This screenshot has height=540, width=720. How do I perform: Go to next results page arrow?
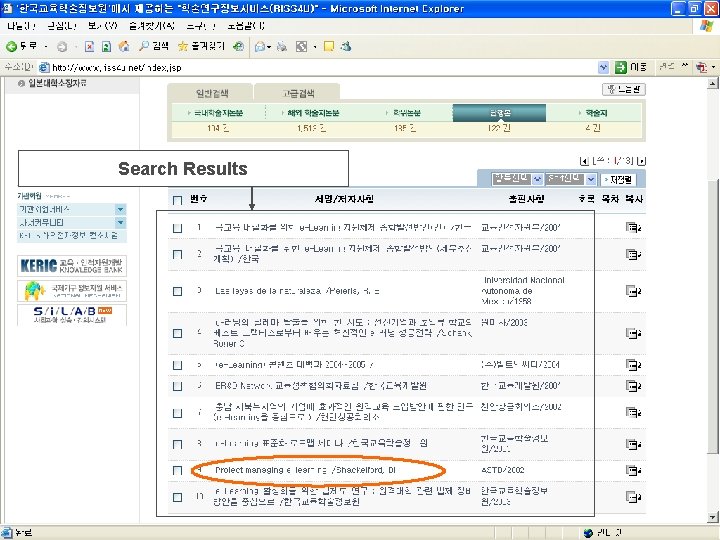coord(641,161)
